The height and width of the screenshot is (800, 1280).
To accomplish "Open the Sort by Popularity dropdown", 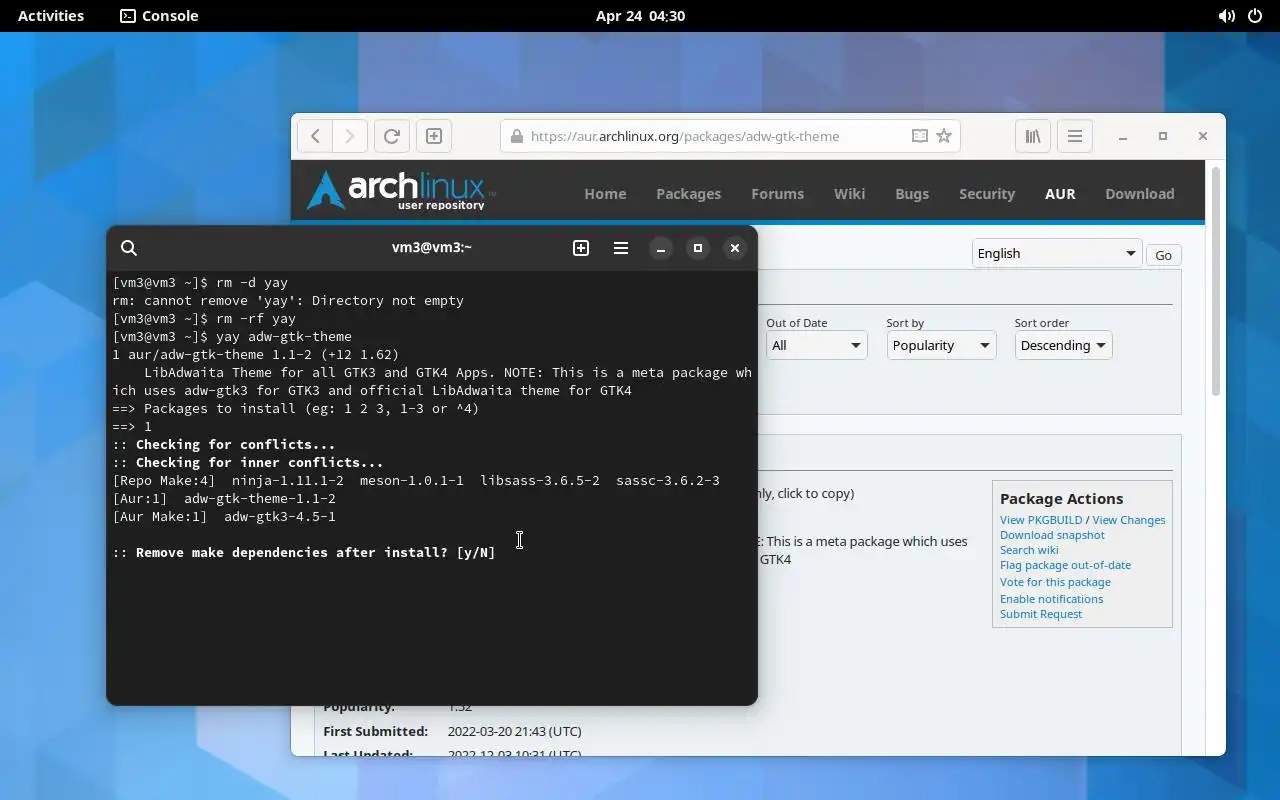I will pyautogui.click(x=941, y=345).
